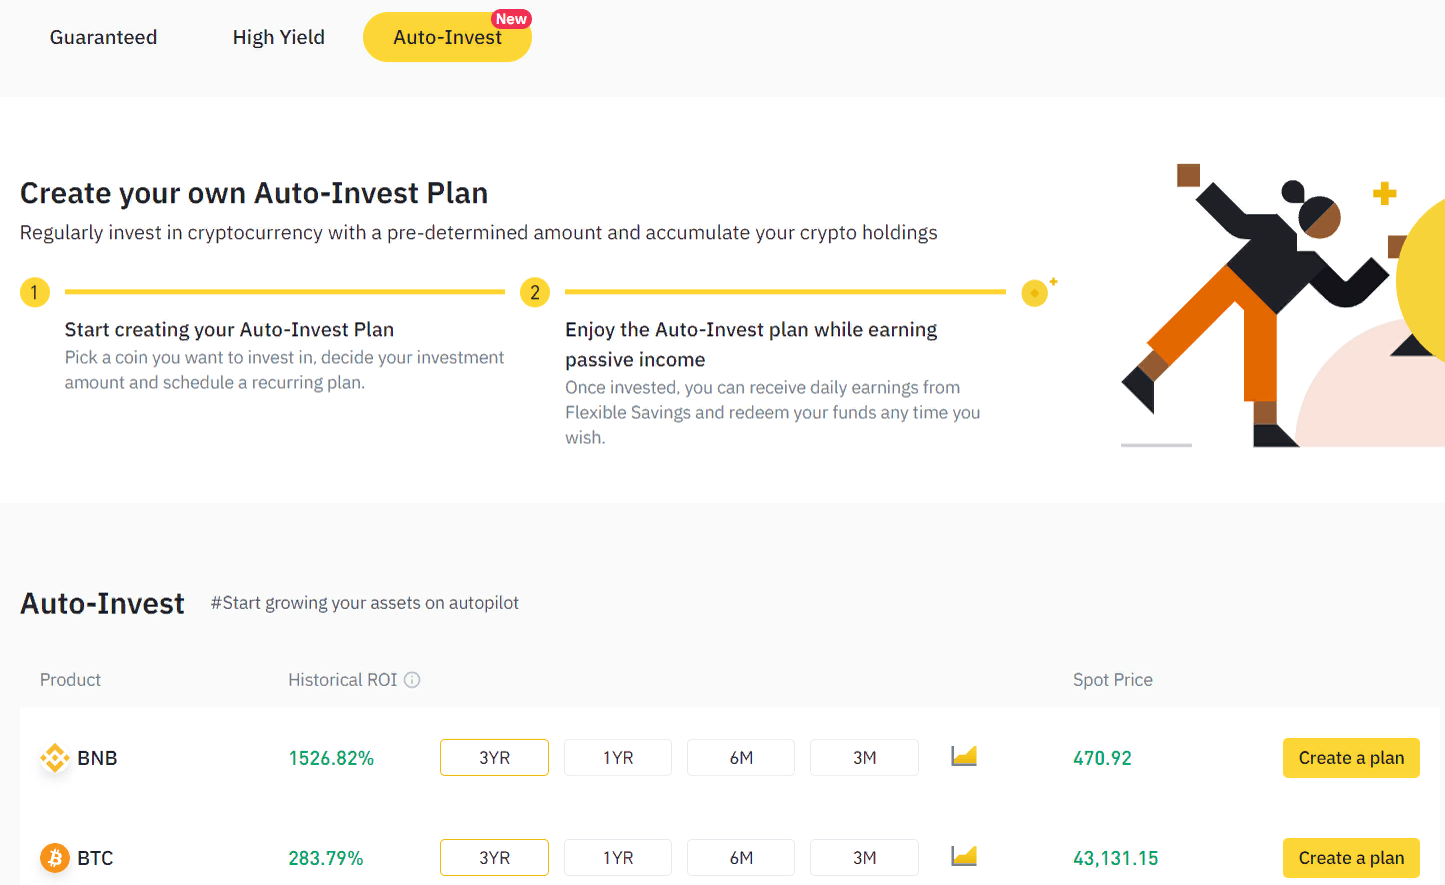Click the BNB coin icon
Screen dimensions: 1445x885
tap(54, 757)
